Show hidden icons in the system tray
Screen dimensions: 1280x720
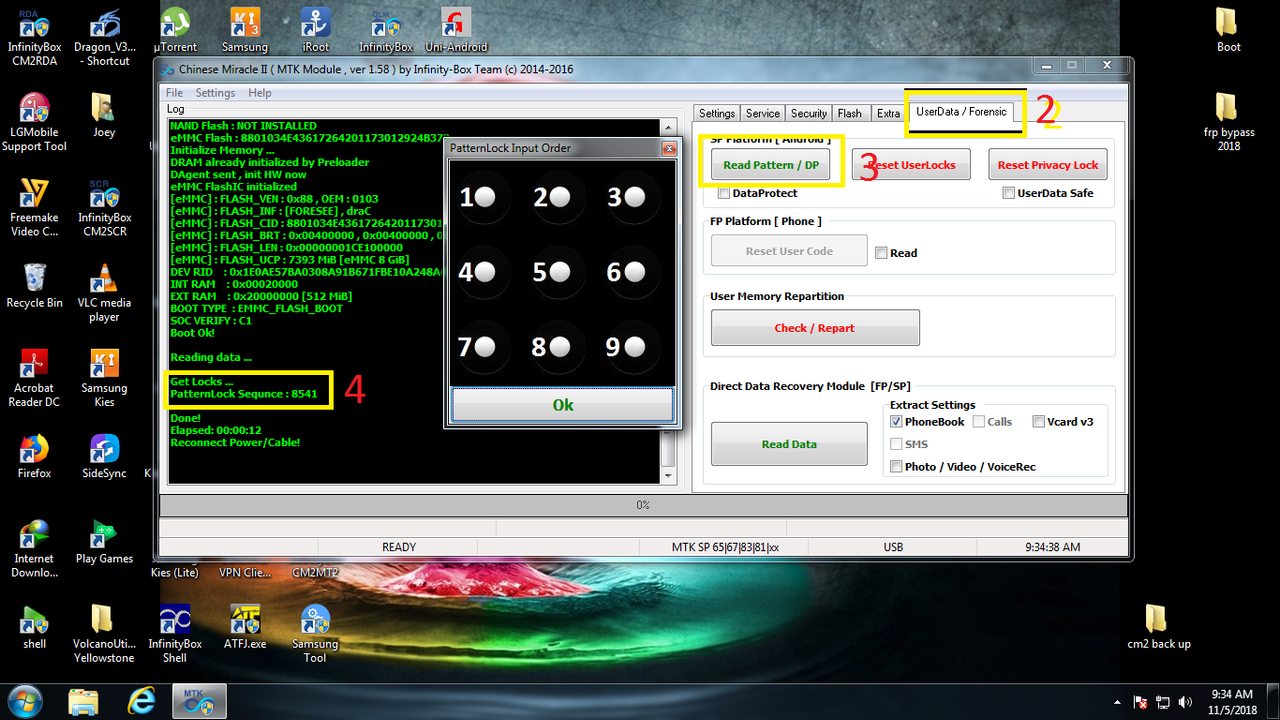coord(1119,702)
